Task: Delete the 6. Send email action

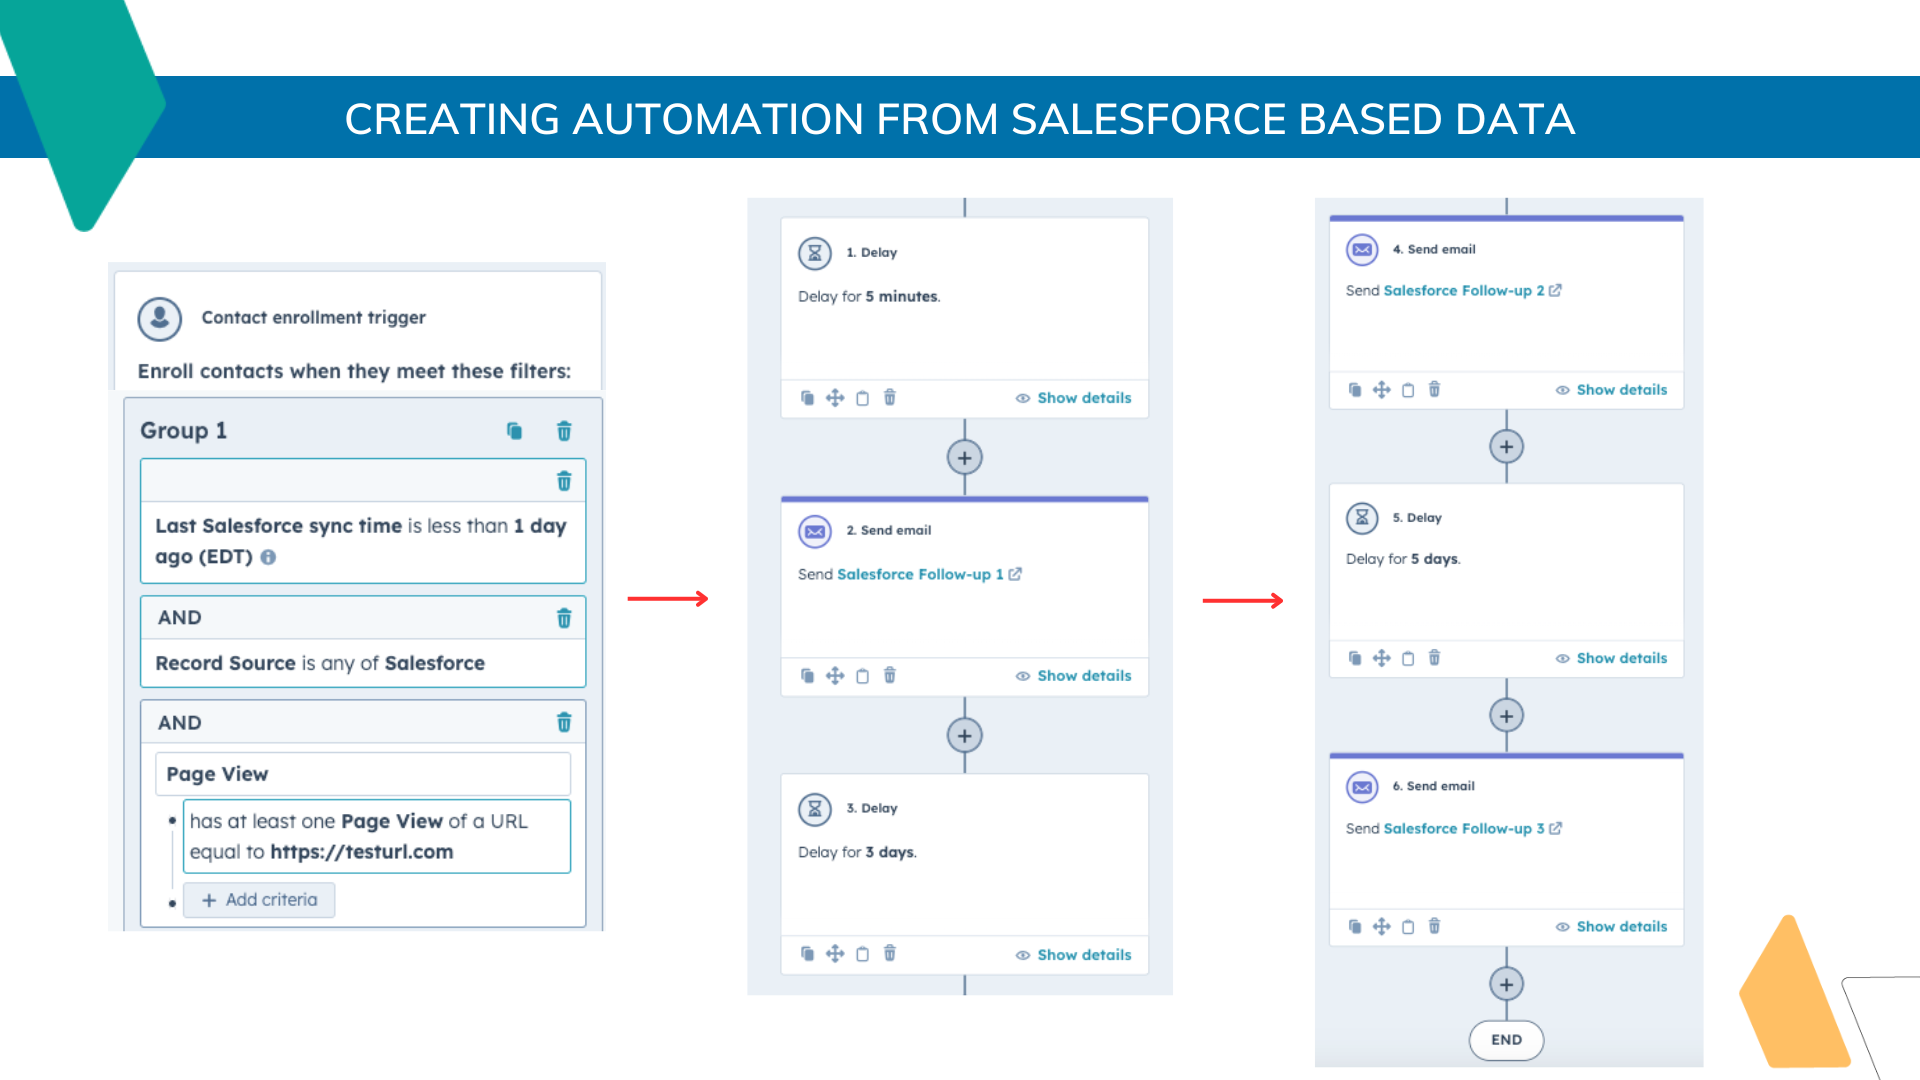Action: coord(1434,927)
